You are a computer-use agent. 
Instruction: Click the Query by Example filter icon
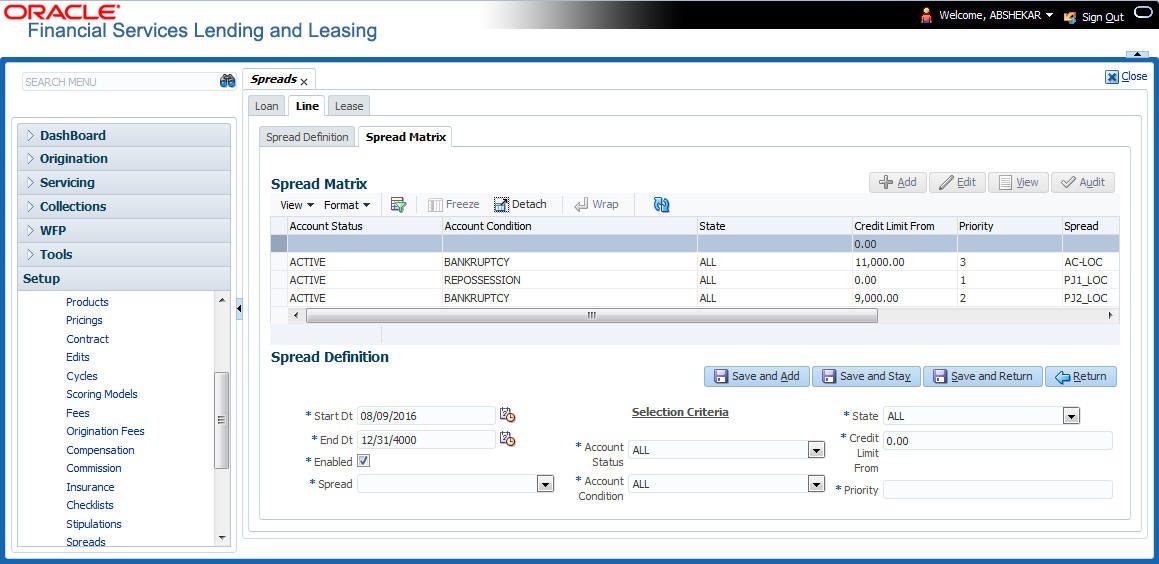point(398,205)
